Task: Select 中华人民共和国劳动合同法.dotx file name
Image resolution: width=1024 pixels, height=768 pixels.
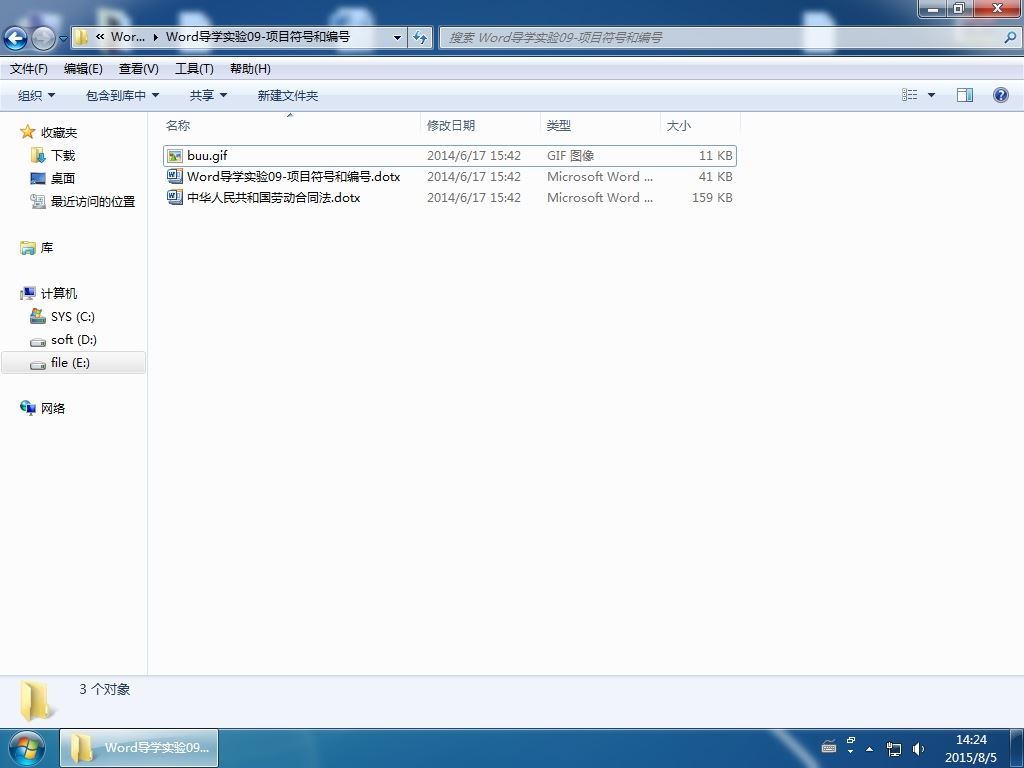Action: (274, 197)
